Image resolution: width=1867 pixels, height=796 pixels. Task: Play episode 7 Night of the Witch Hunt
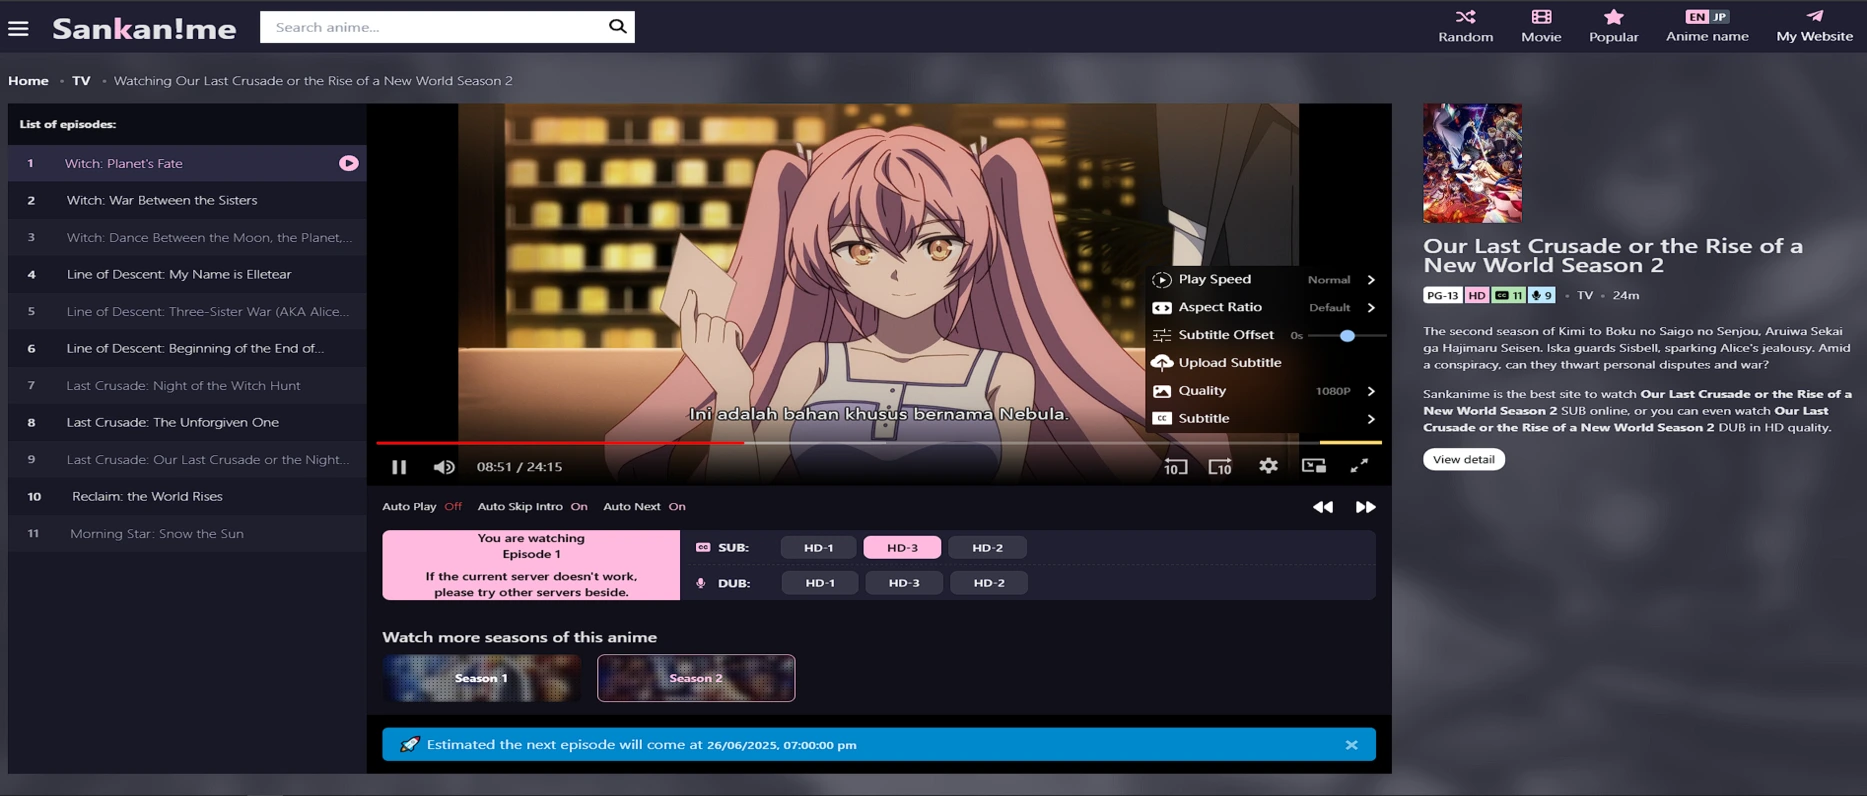(x=187, y=385)
